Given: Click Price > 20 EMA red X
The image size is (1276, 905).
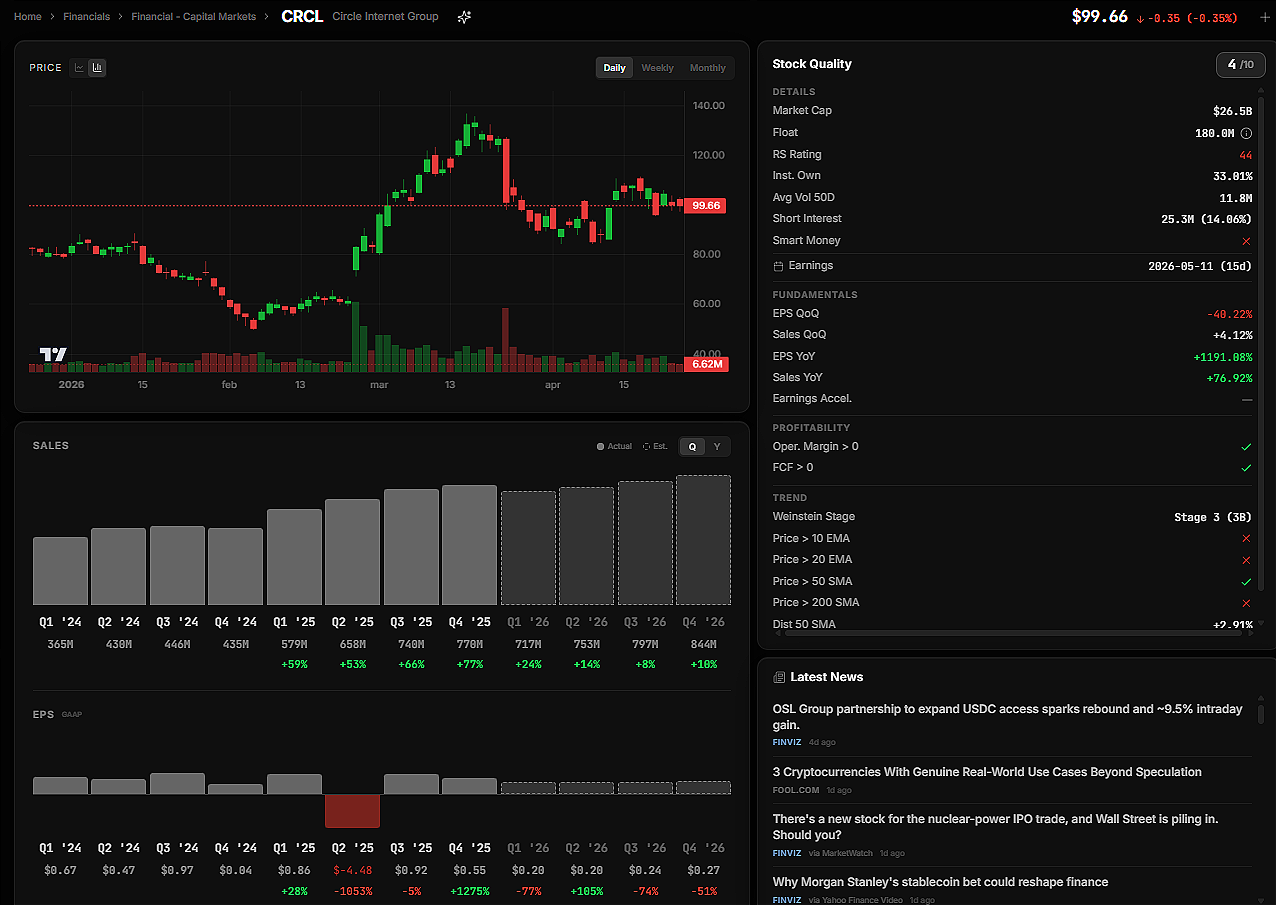Looking at the screenshot, I should (1246, 560).
